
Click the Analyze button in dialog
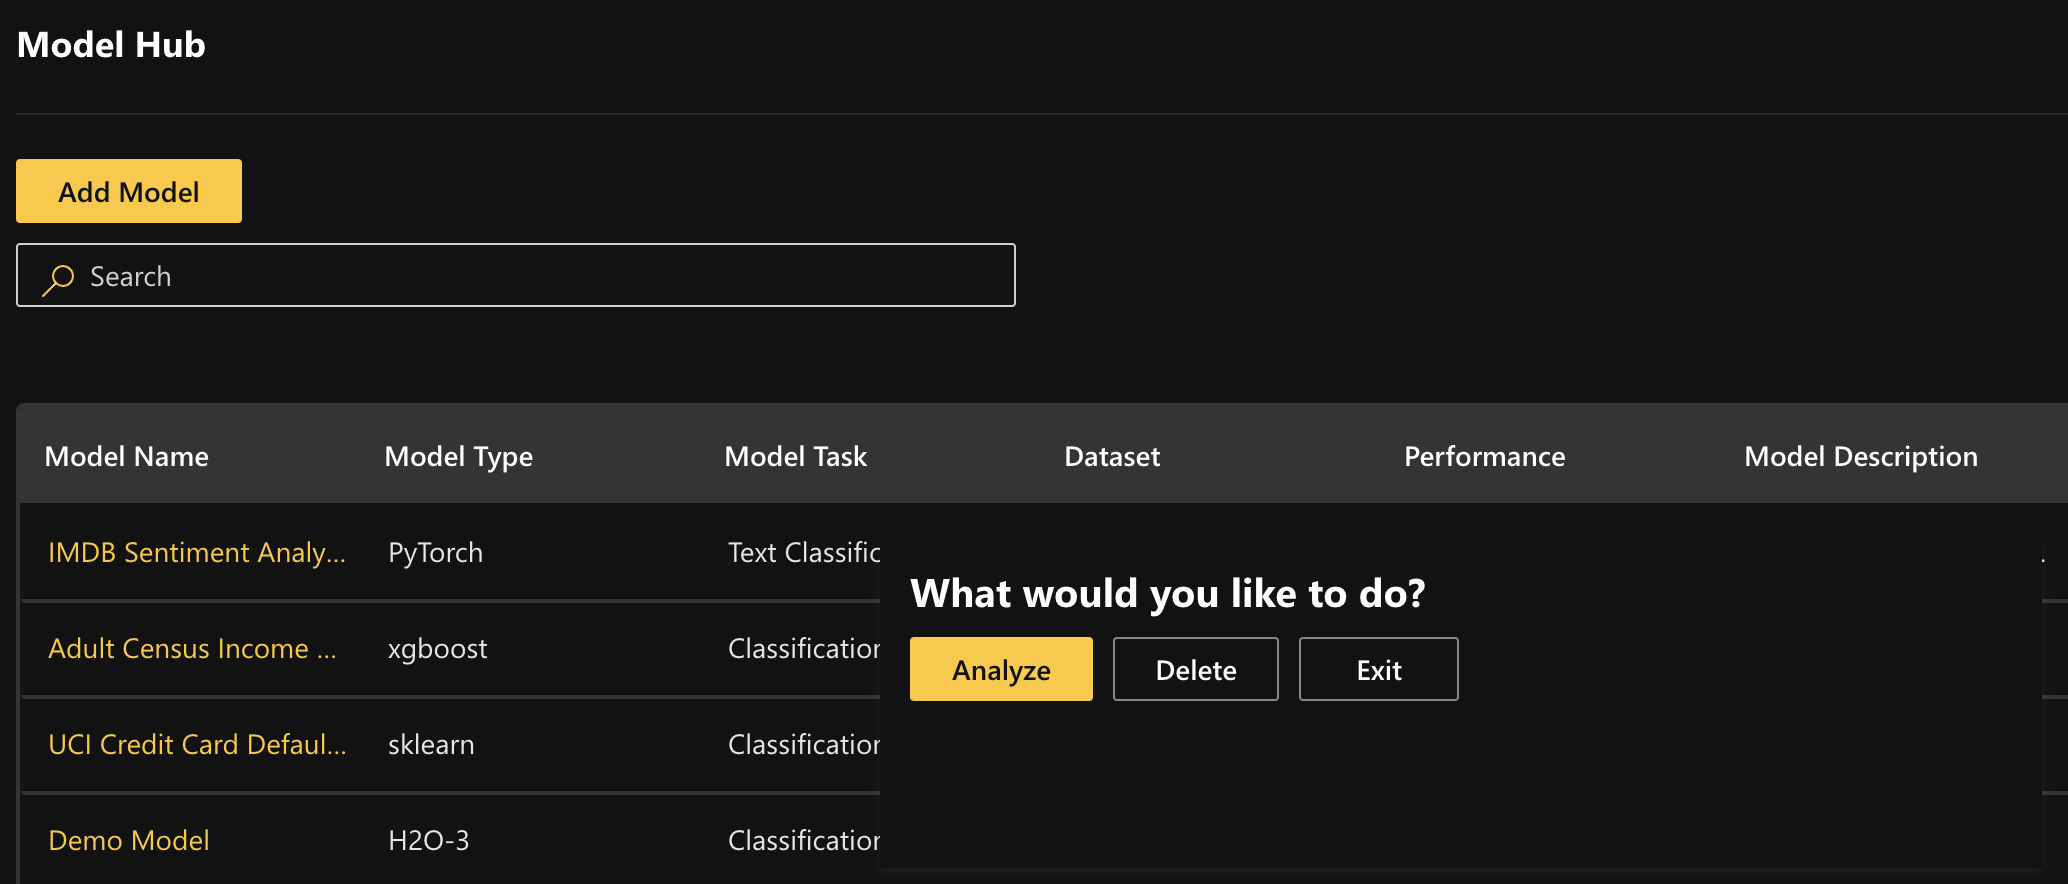(1000, 670)
